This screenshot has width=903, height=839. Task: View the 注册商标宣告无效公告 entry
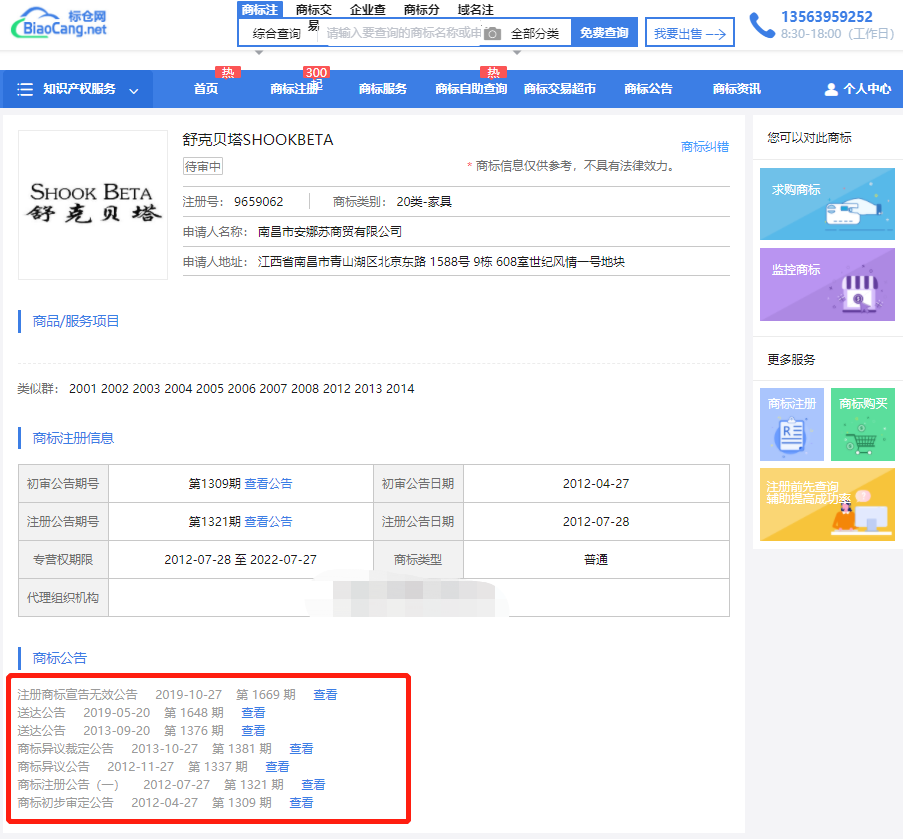325,695
